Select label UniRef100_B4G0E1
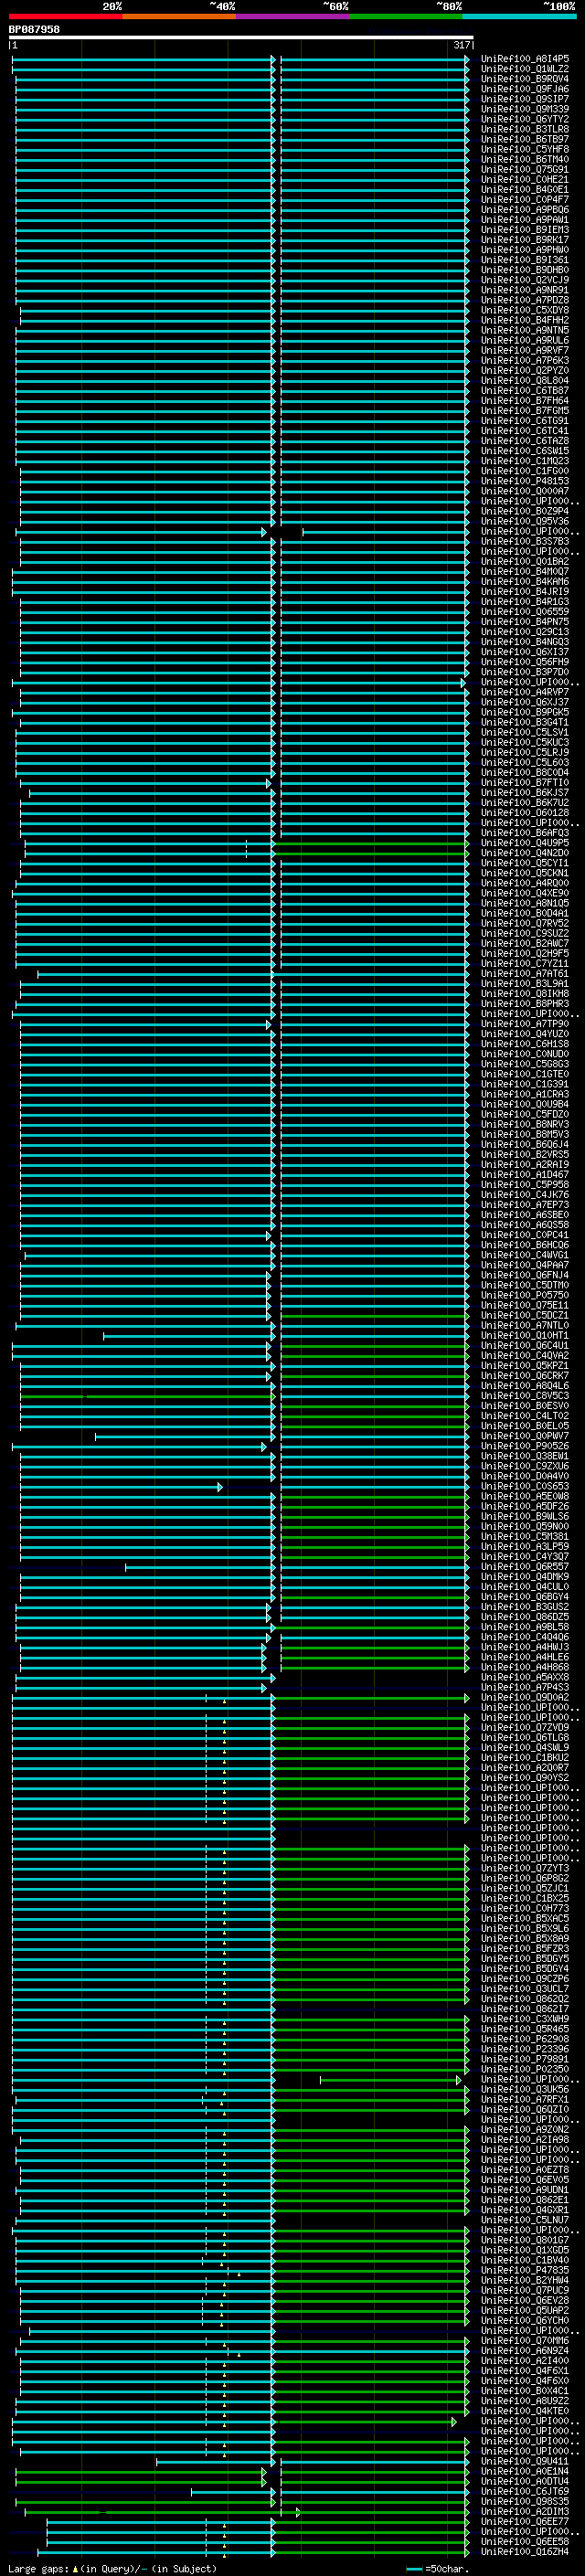The height and width of the screenshot is (2576, 585). coord(525,190)
